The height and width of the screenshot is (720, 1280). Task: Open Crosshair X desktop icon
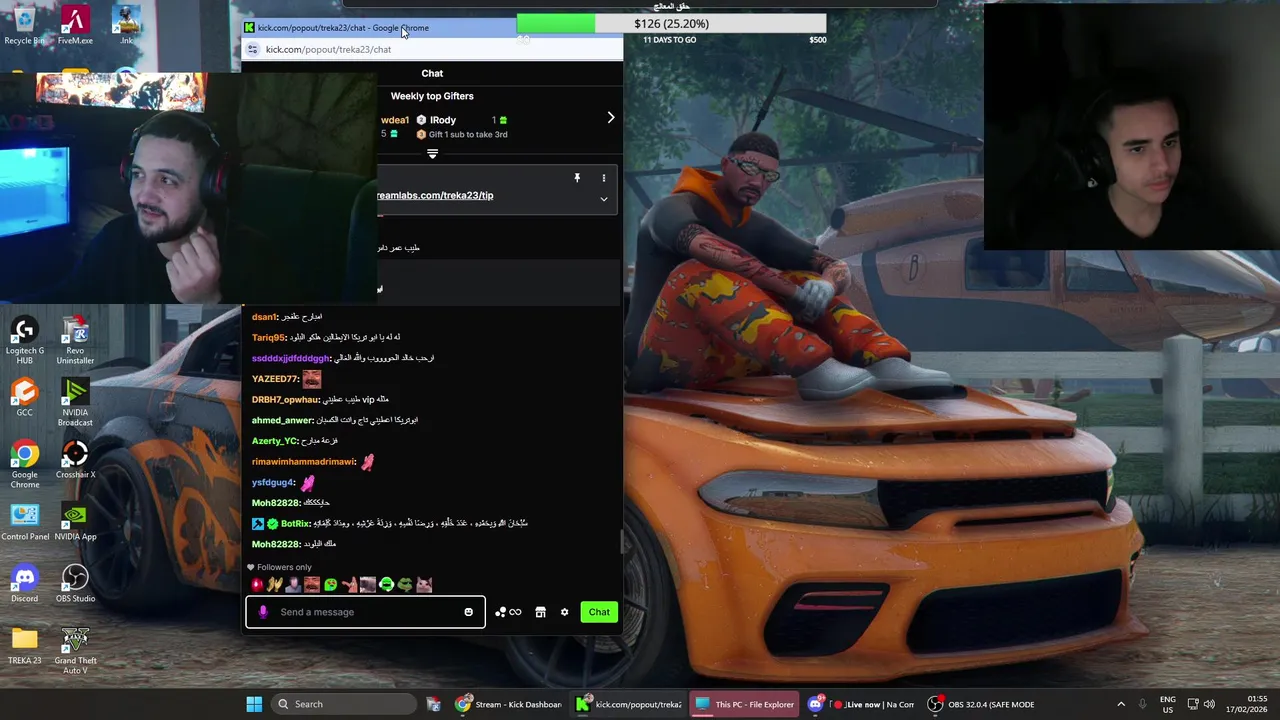[75, 460]
